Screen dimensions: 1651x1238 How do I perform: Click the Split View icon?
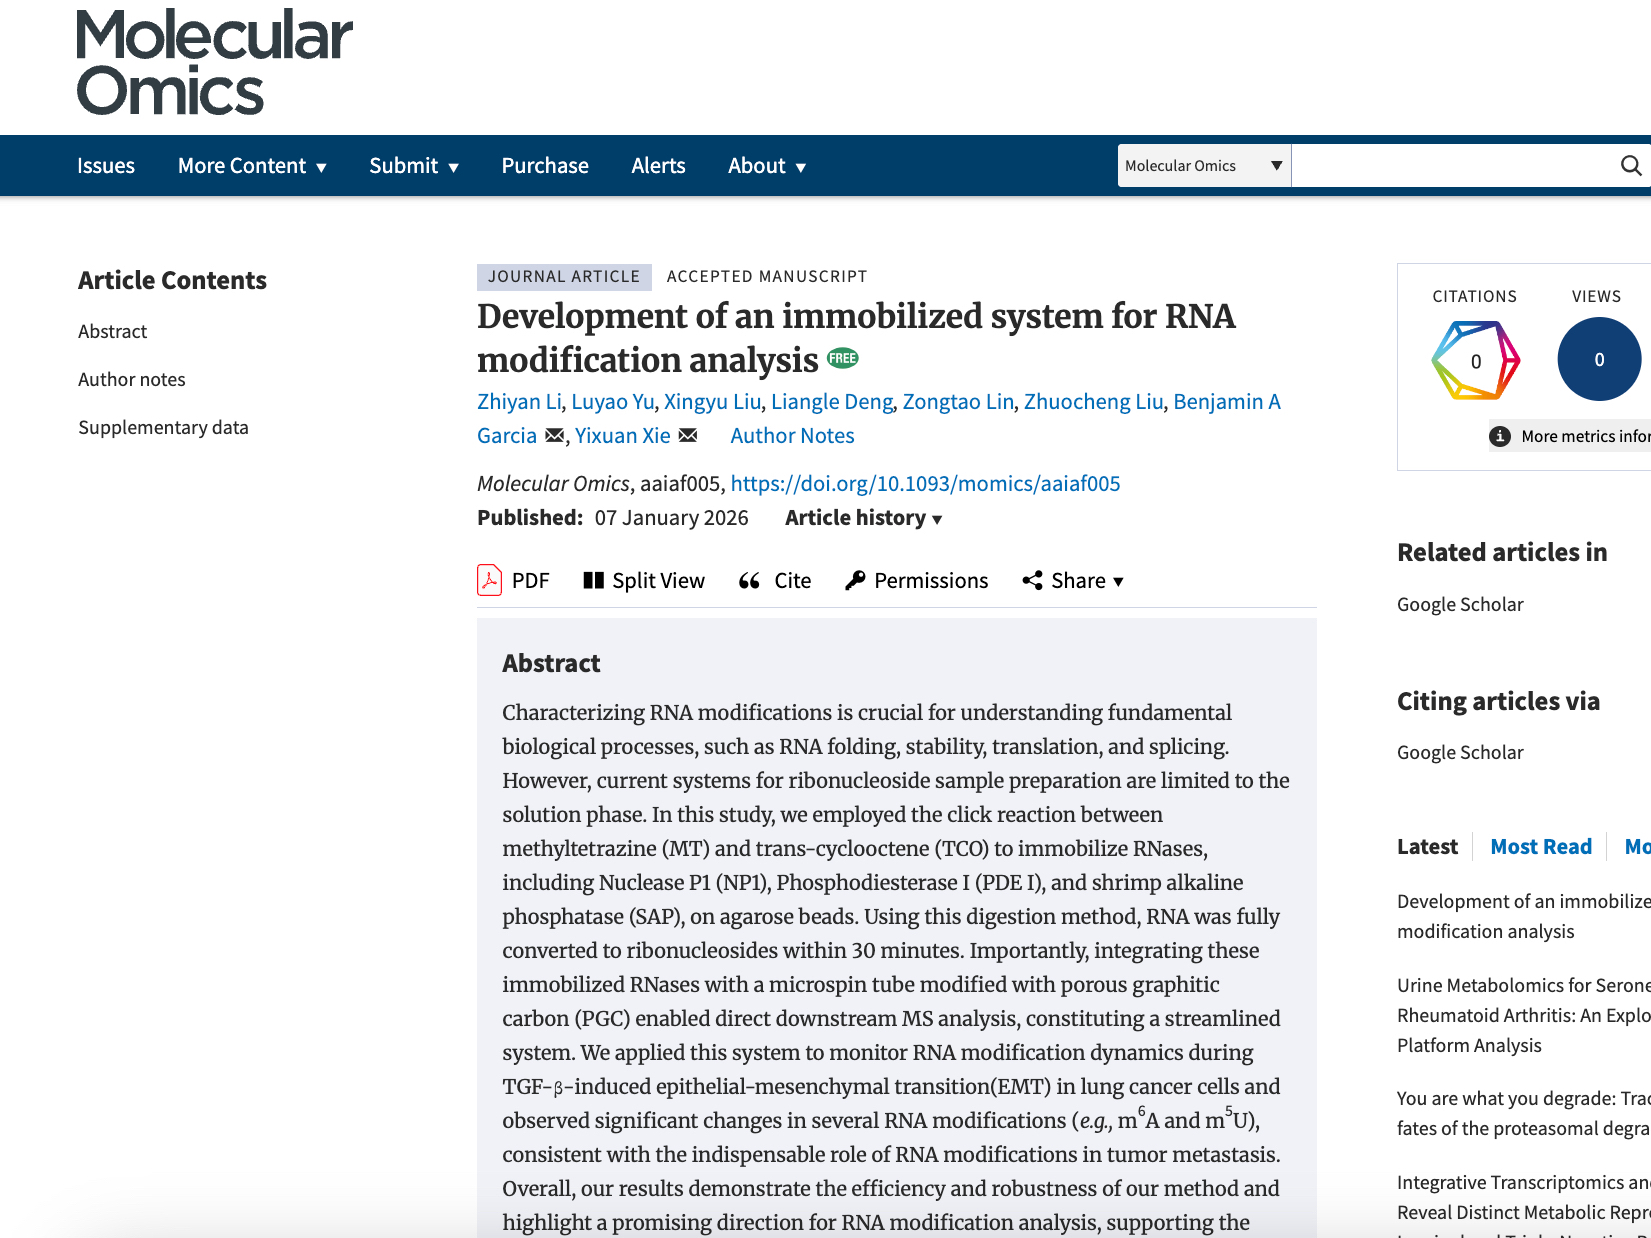[x=593, y=581]
